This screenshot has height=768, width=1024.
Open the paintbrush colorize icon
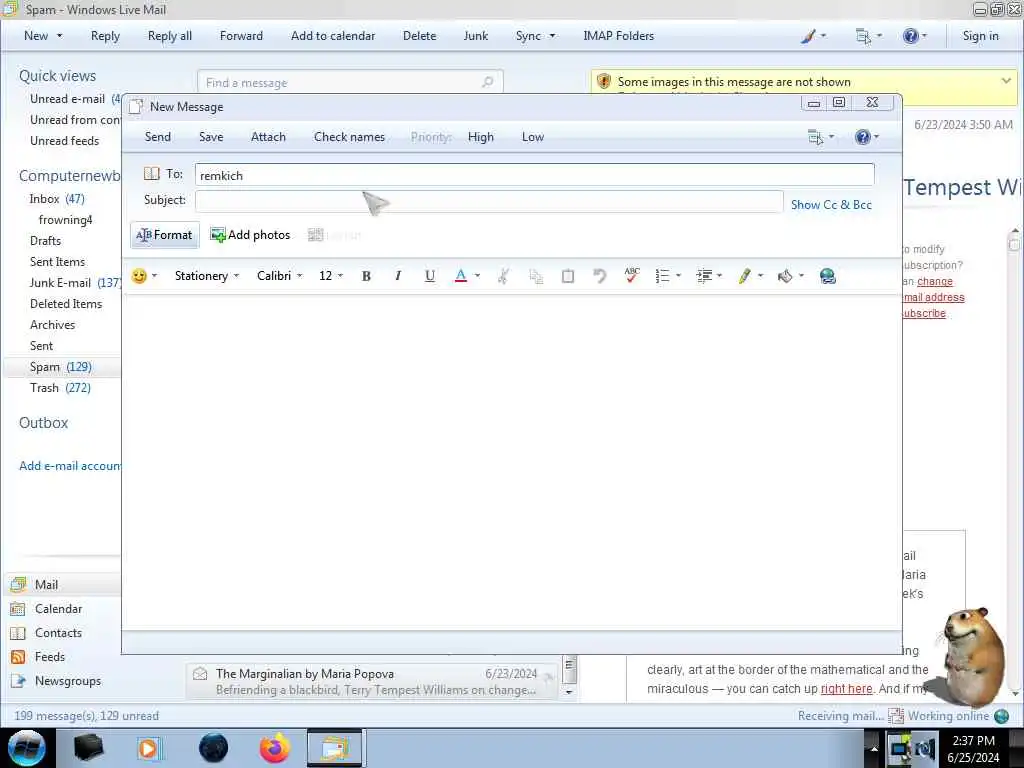click(x=808, y=36)
